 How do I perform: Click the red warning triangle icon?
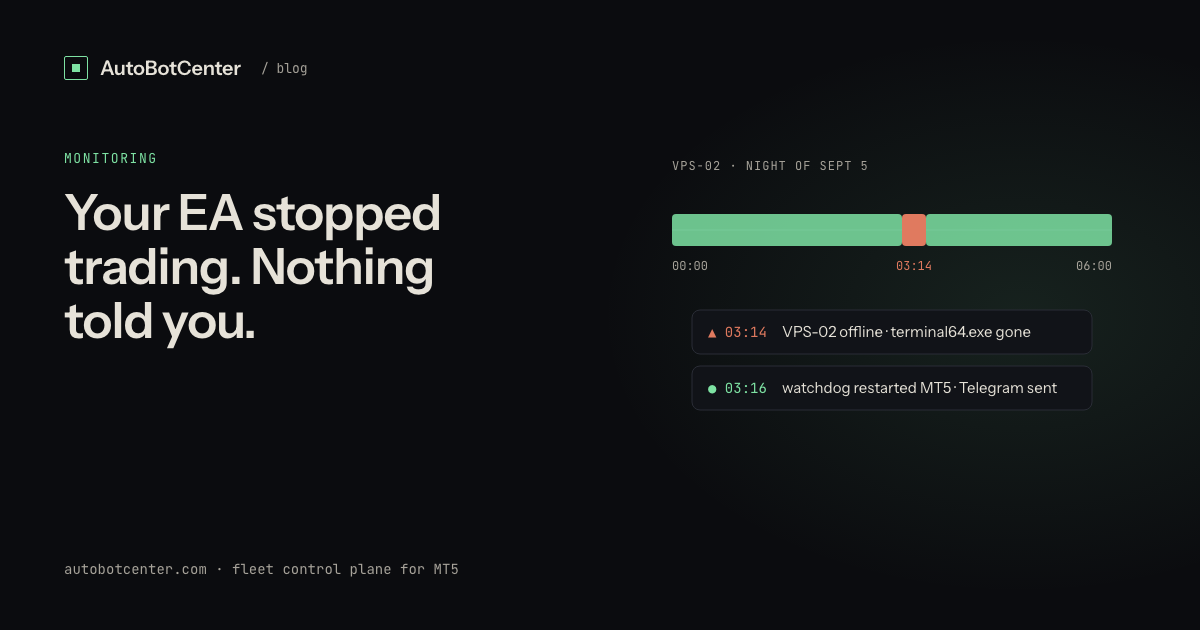(712, 332)
